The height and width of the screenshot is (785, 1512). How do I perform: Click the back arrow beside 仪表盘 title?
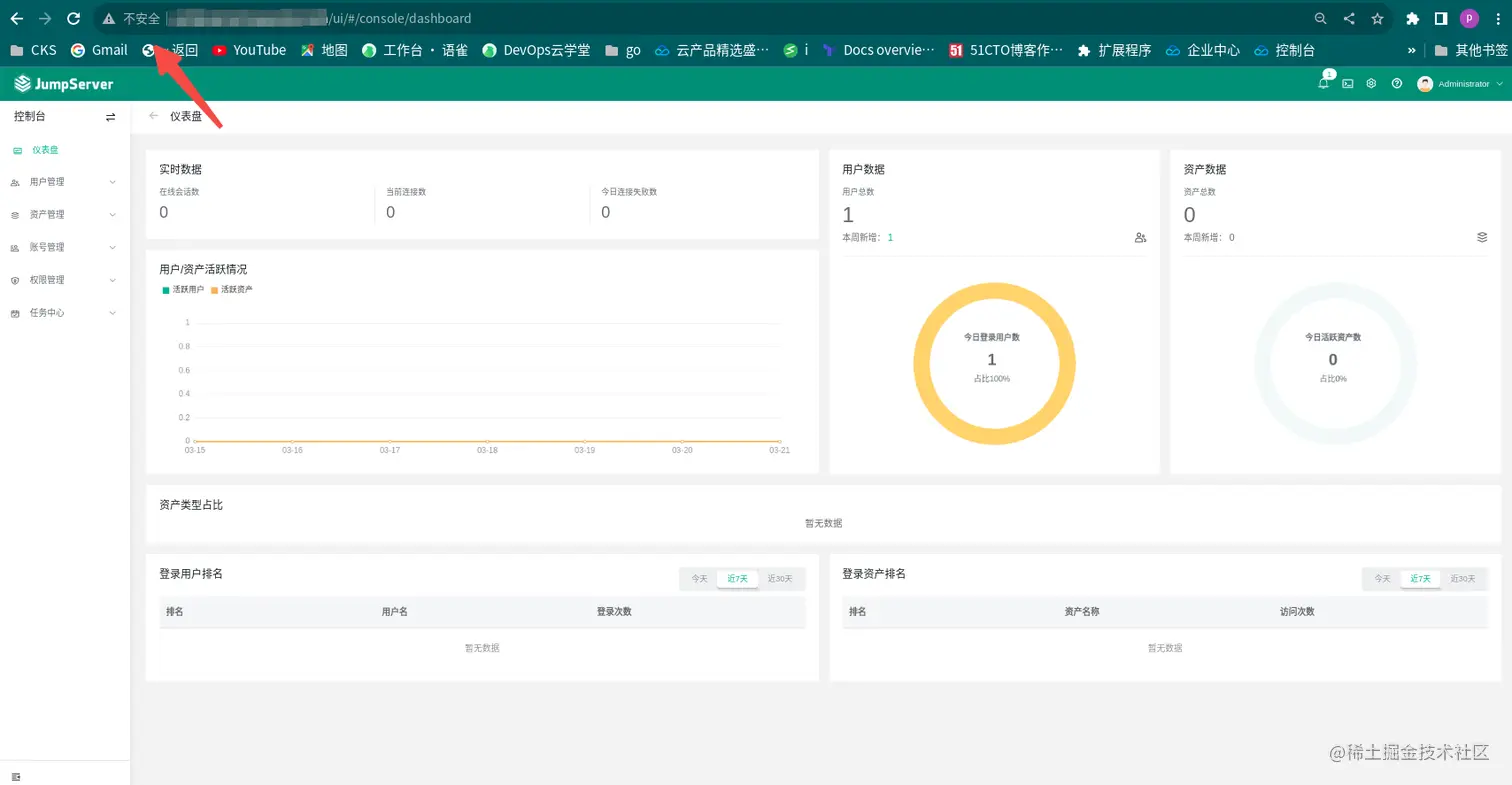[153, 116]
